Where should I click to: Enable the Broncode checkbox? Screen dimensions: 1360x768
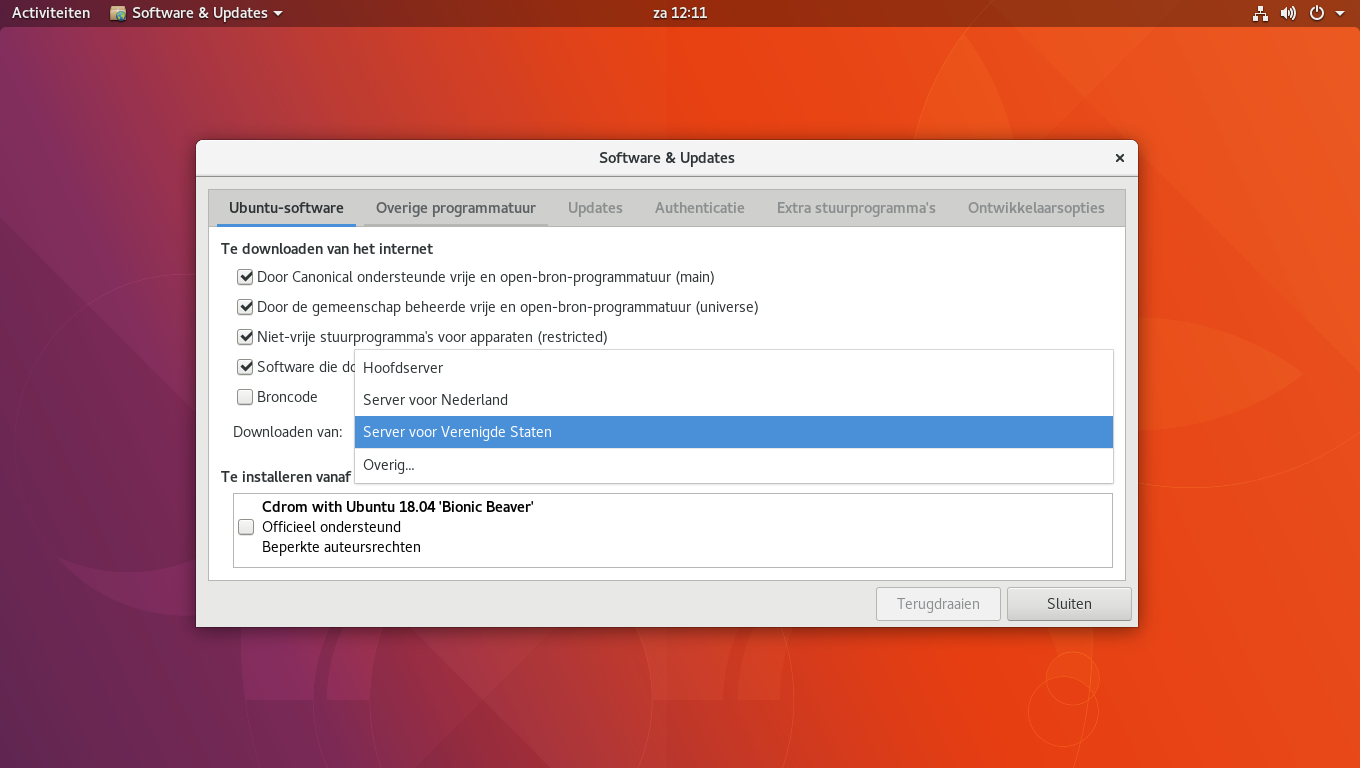click(245, 397)
